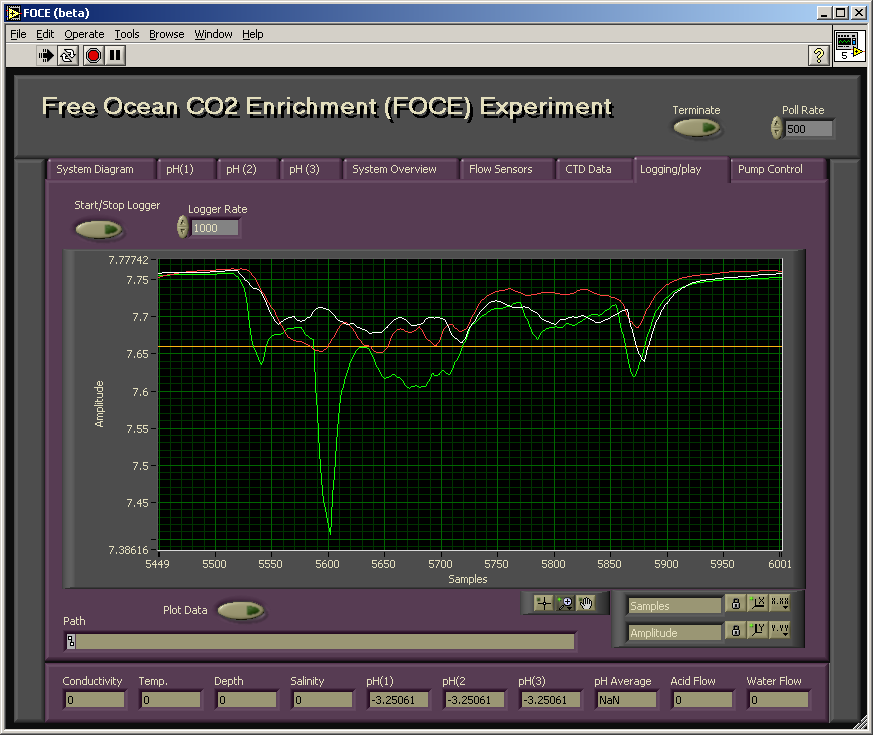Click the Logger Rate value field
Image resolution: width=873 pixels, height=735 pixels.
click(214, 228)
